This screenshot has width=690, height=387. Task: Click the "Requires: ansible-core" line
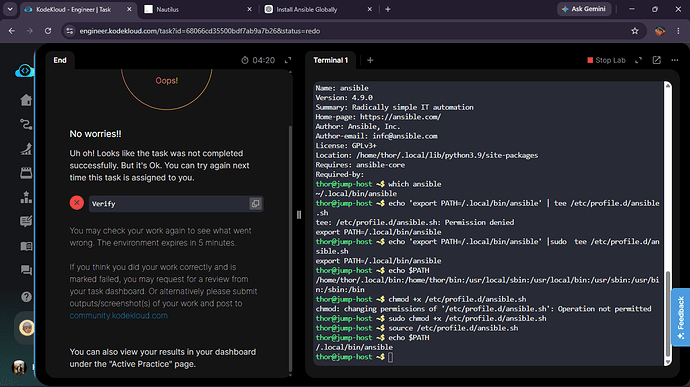(x=360, y=165)
